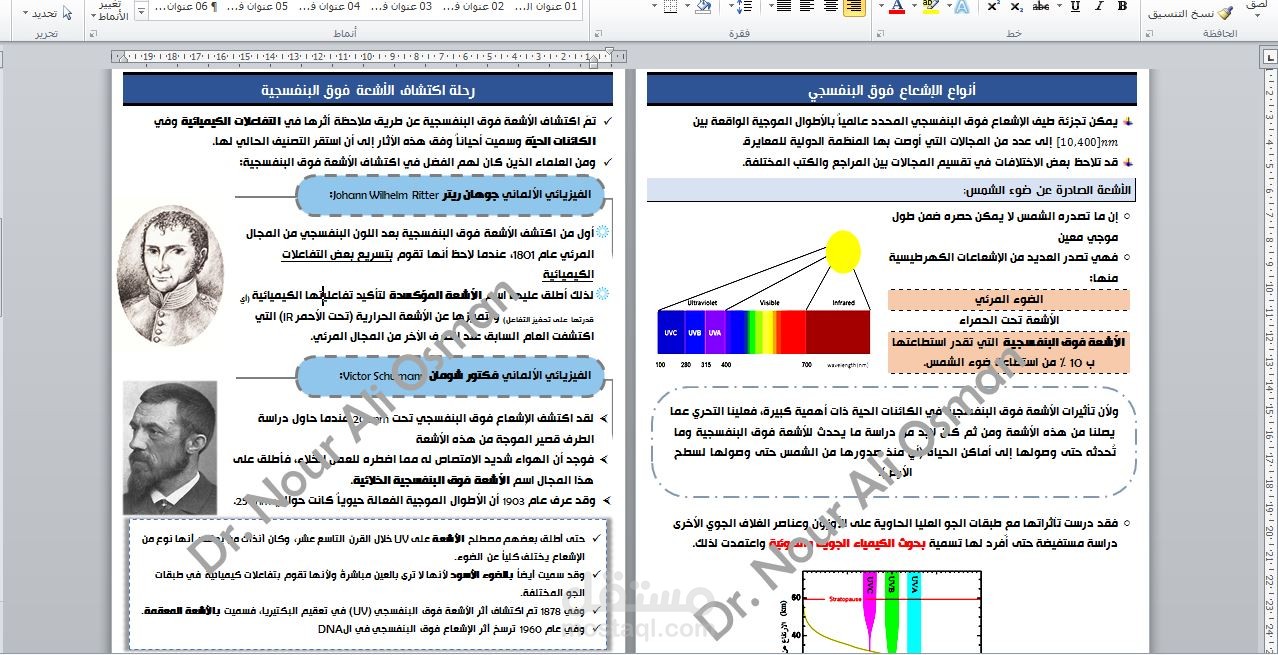Open the Clipboard الحافظة dialog launcher
Screen dimensions: 1278x655
[x=1150, y=34]
